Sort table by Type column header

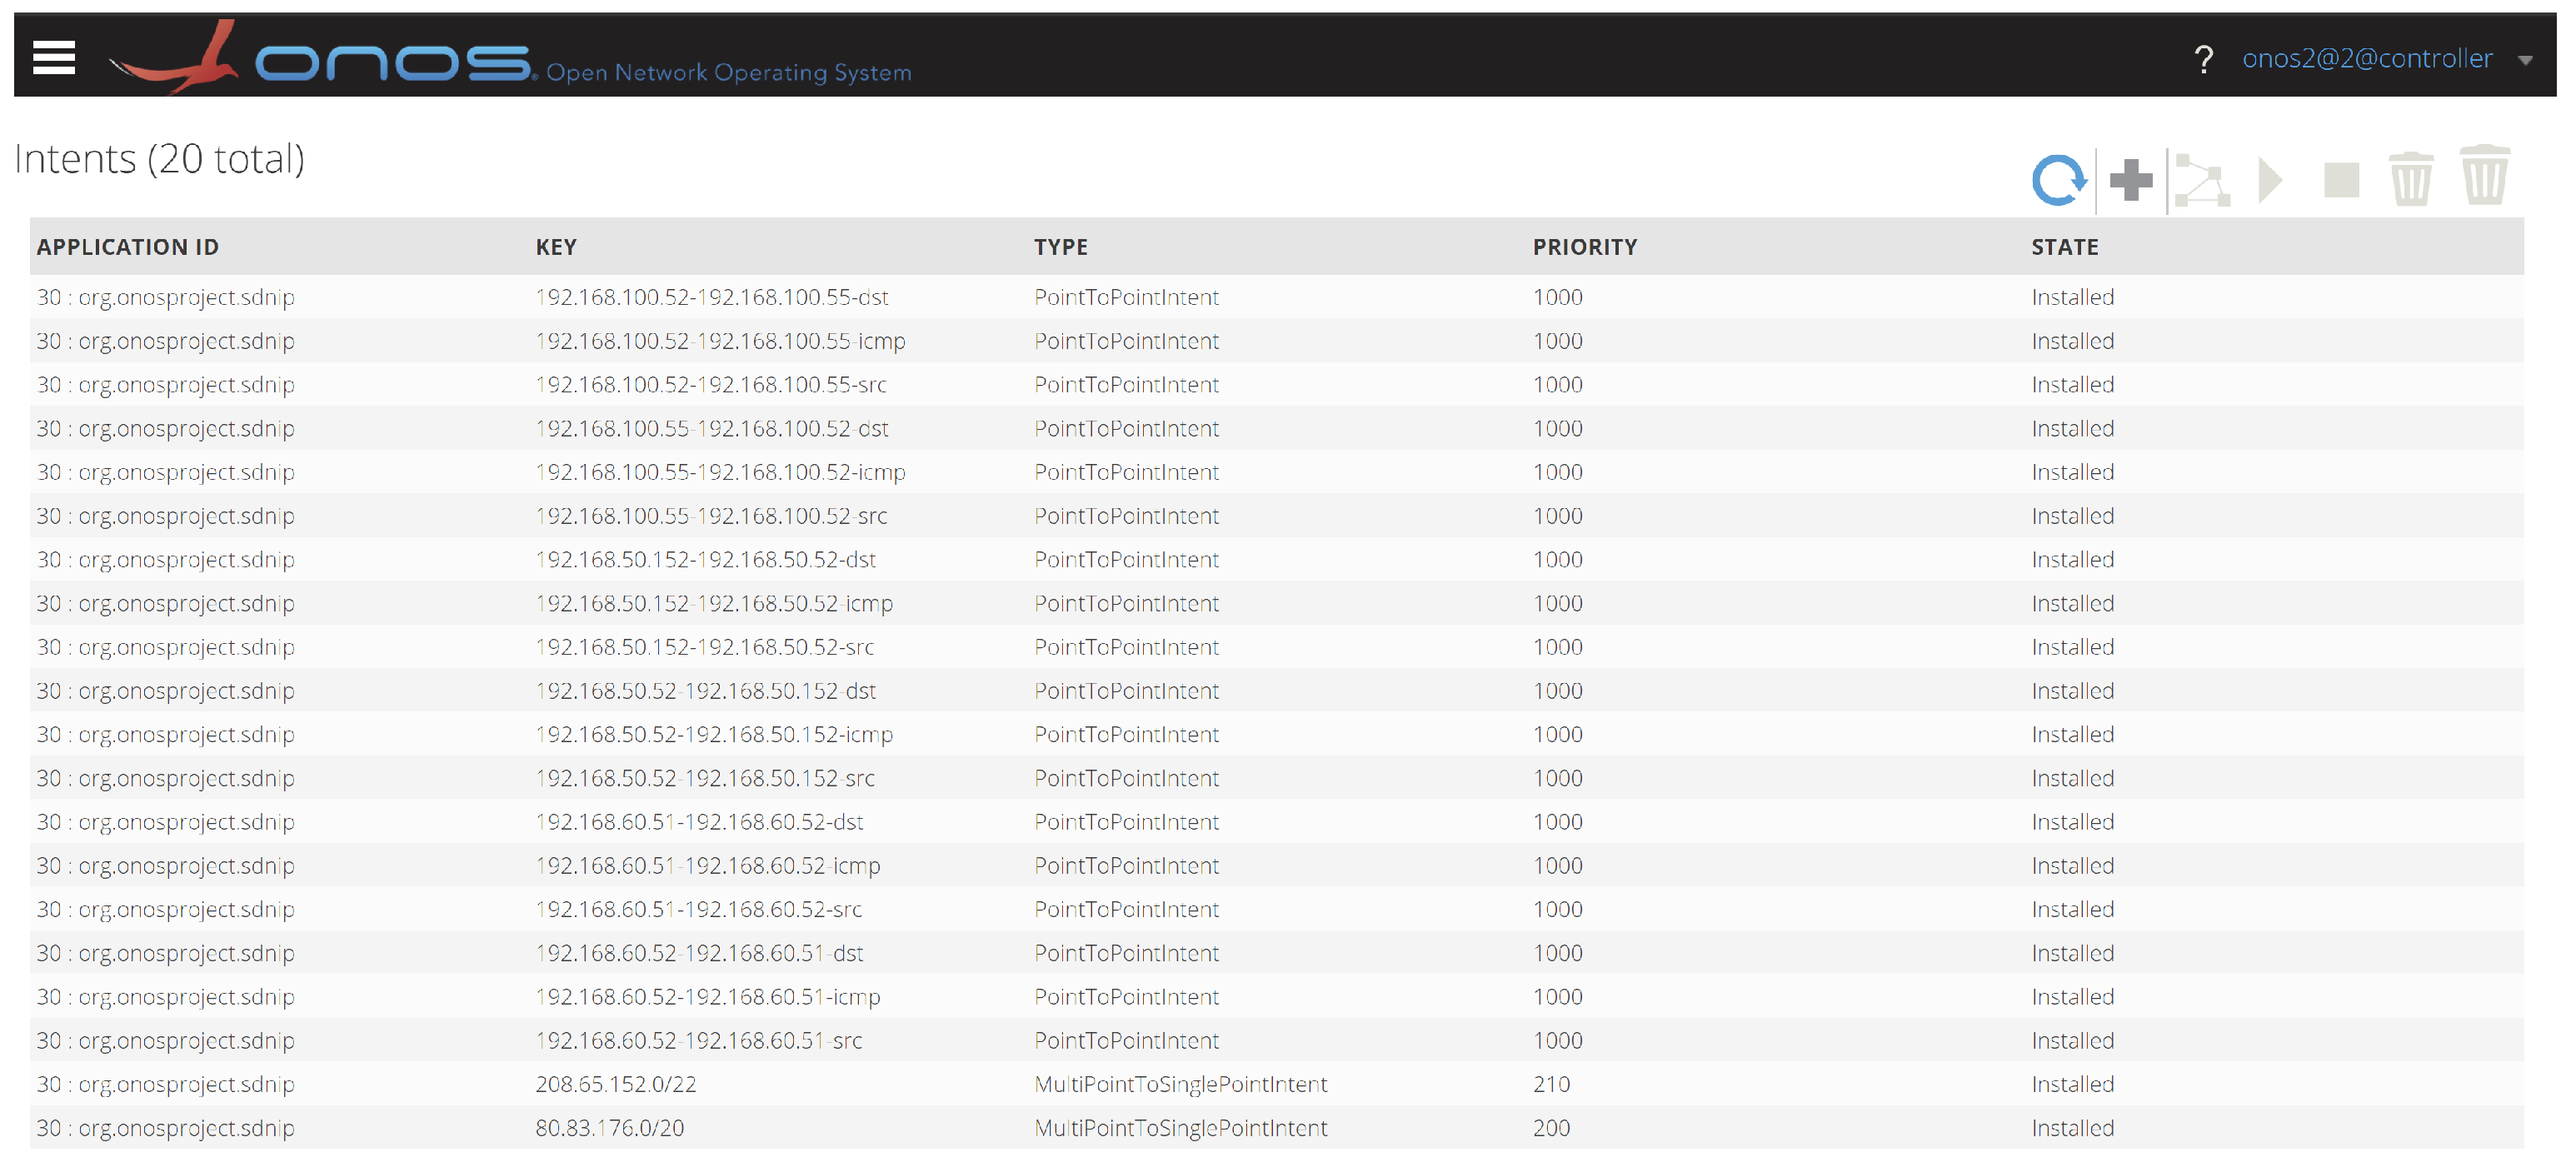[x=1061, y=247]
